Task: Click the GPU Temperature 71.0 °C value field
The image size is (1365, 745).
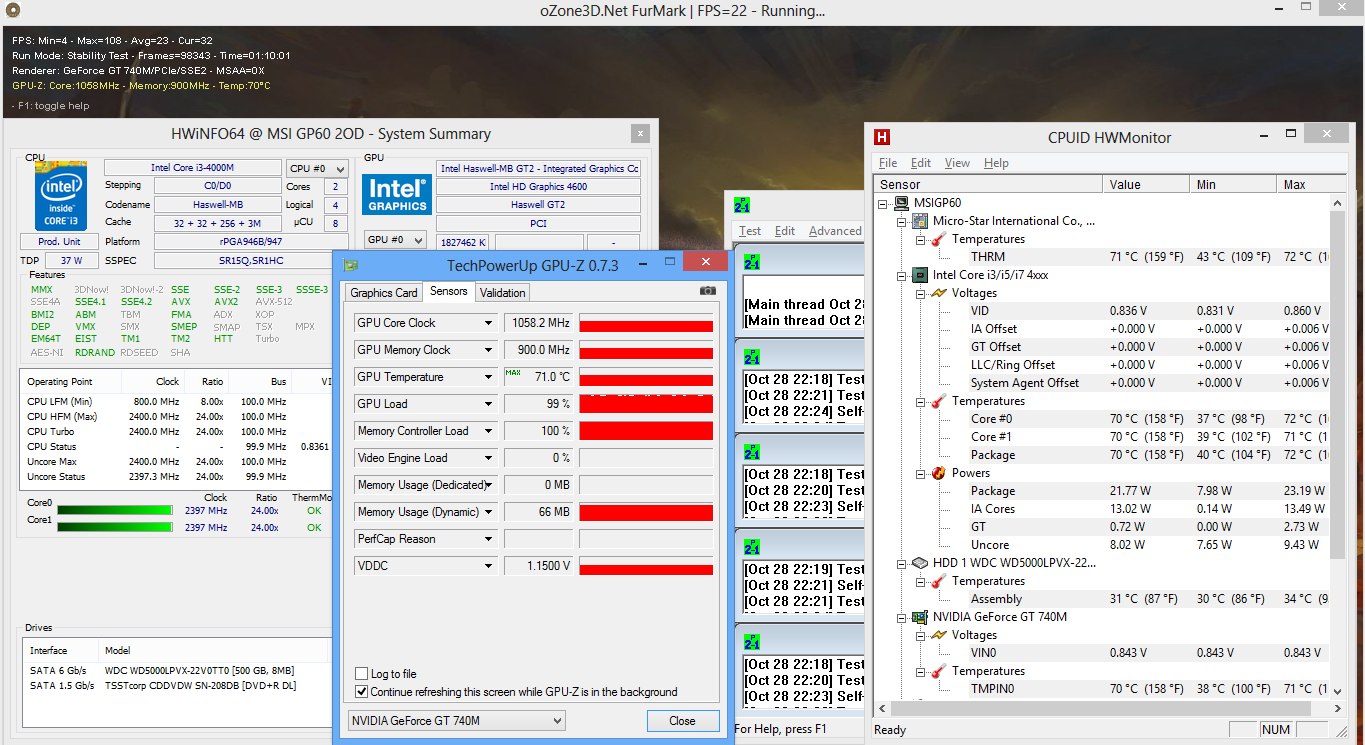Action: (538, 377)
